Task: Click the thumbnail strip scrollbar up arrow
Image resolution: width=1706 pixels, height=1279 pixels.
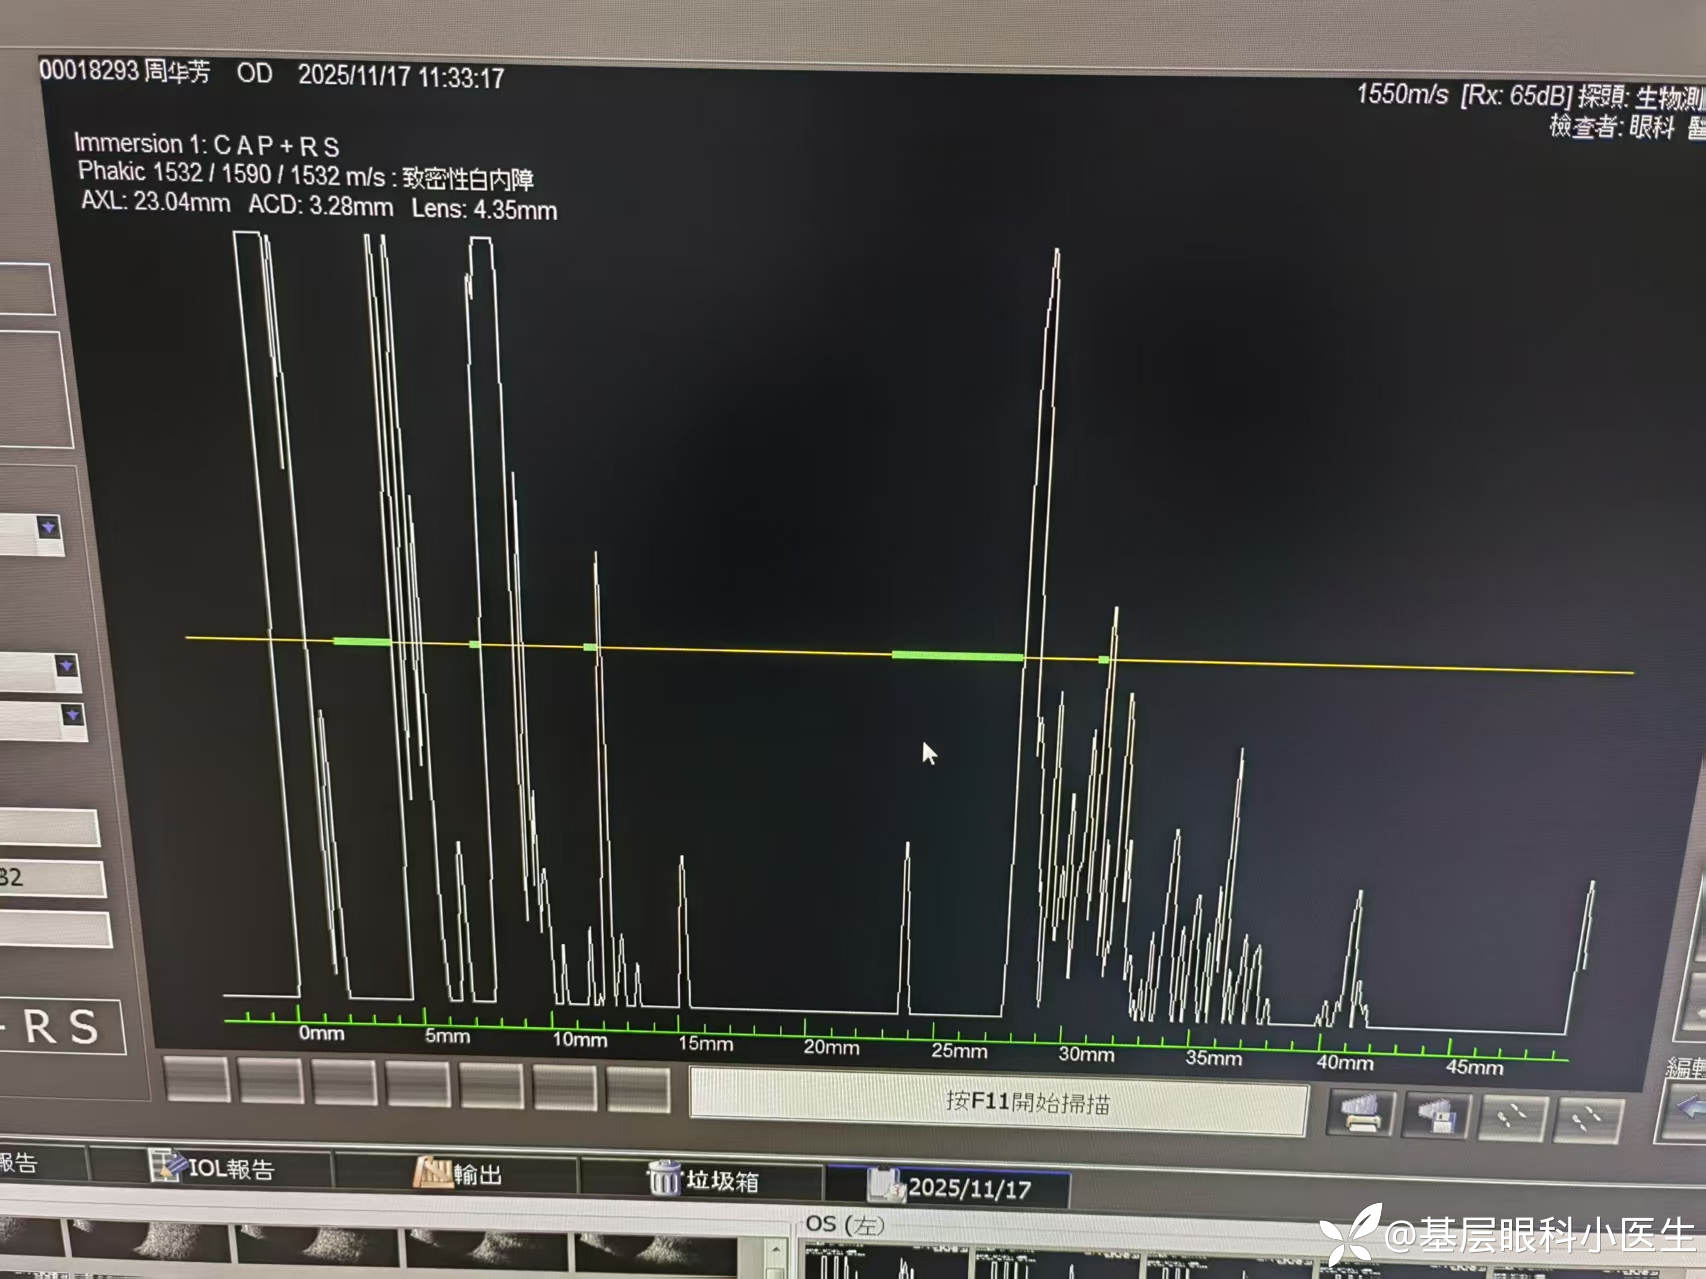Action: (x=776, y=1250)
